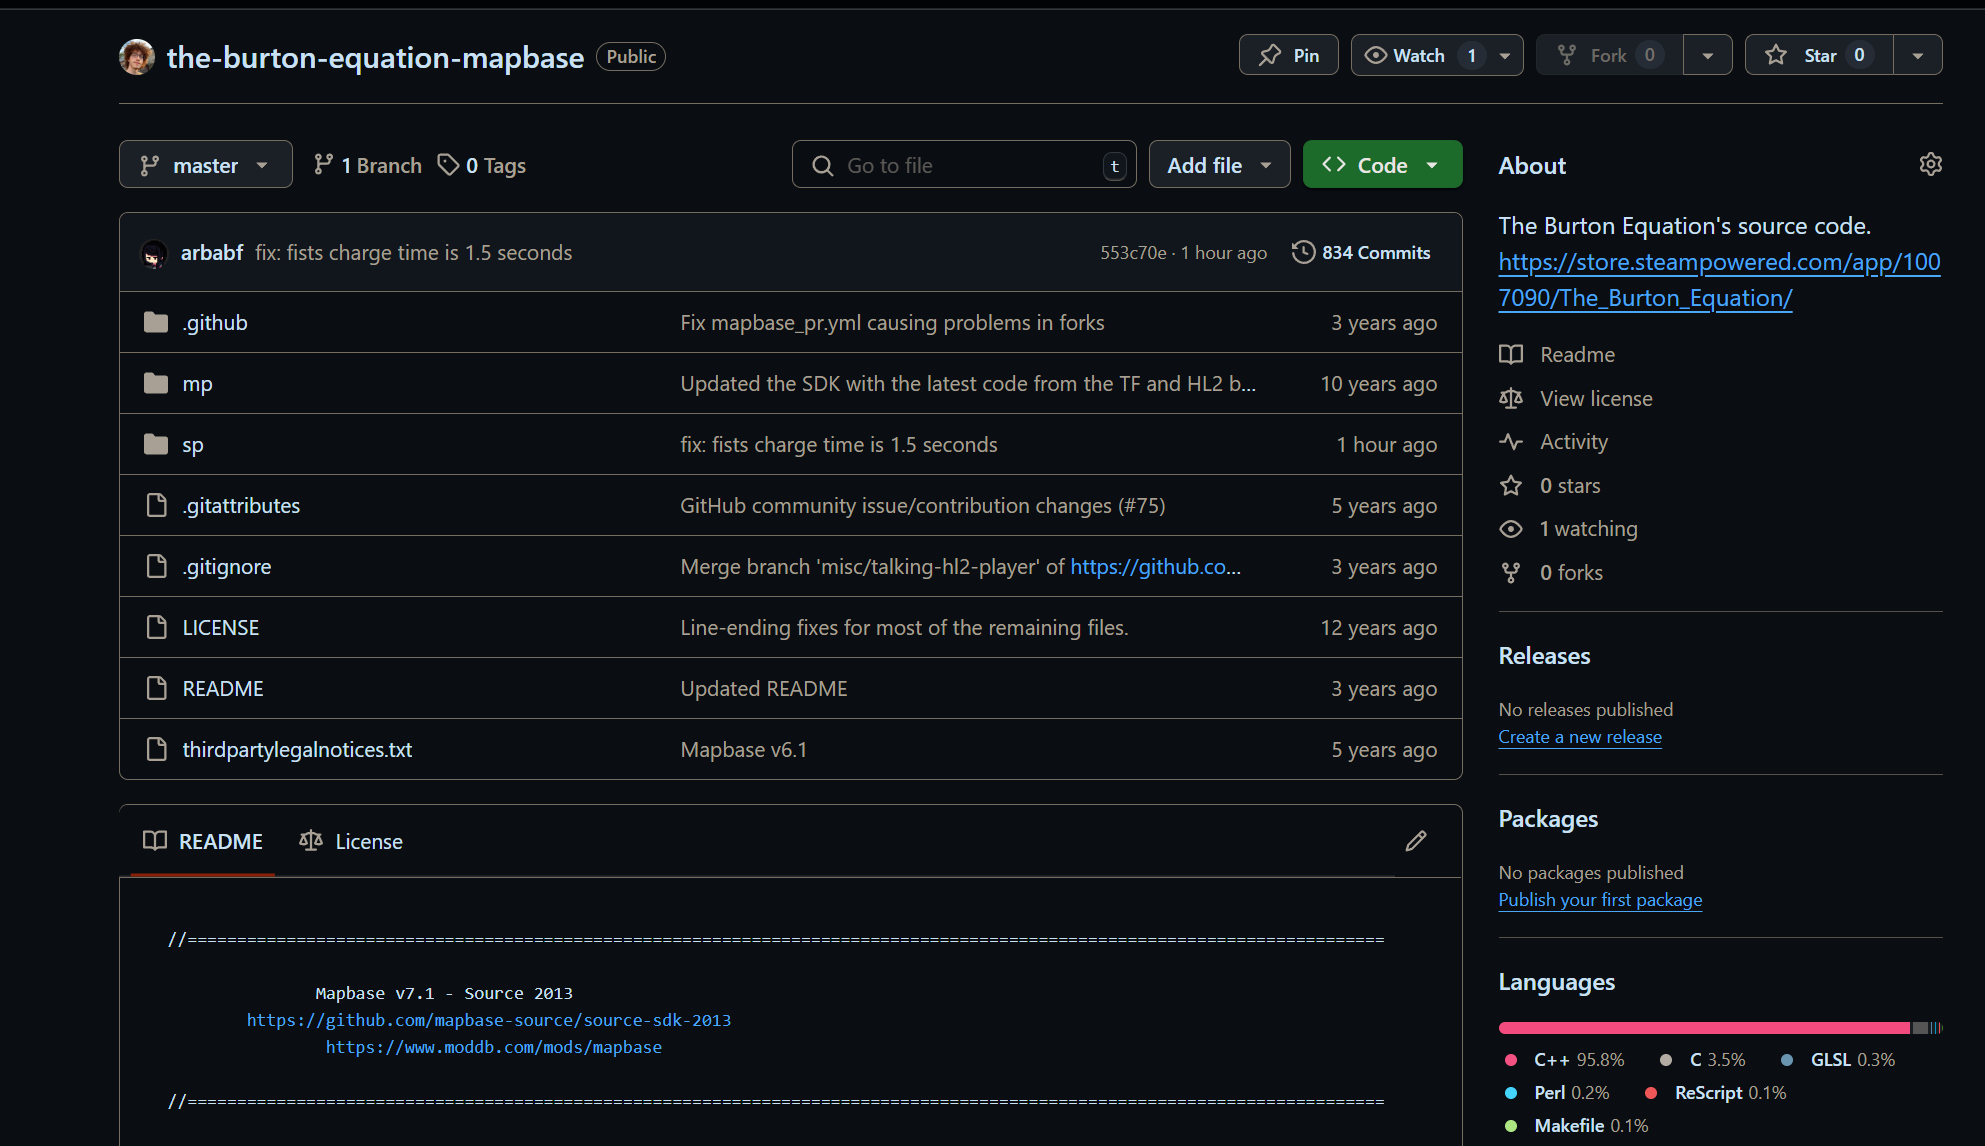The image size is (1985, 1146).
Task: Click the thirdpartylegalnotices.txt file icon
Action: click(156, 749)
